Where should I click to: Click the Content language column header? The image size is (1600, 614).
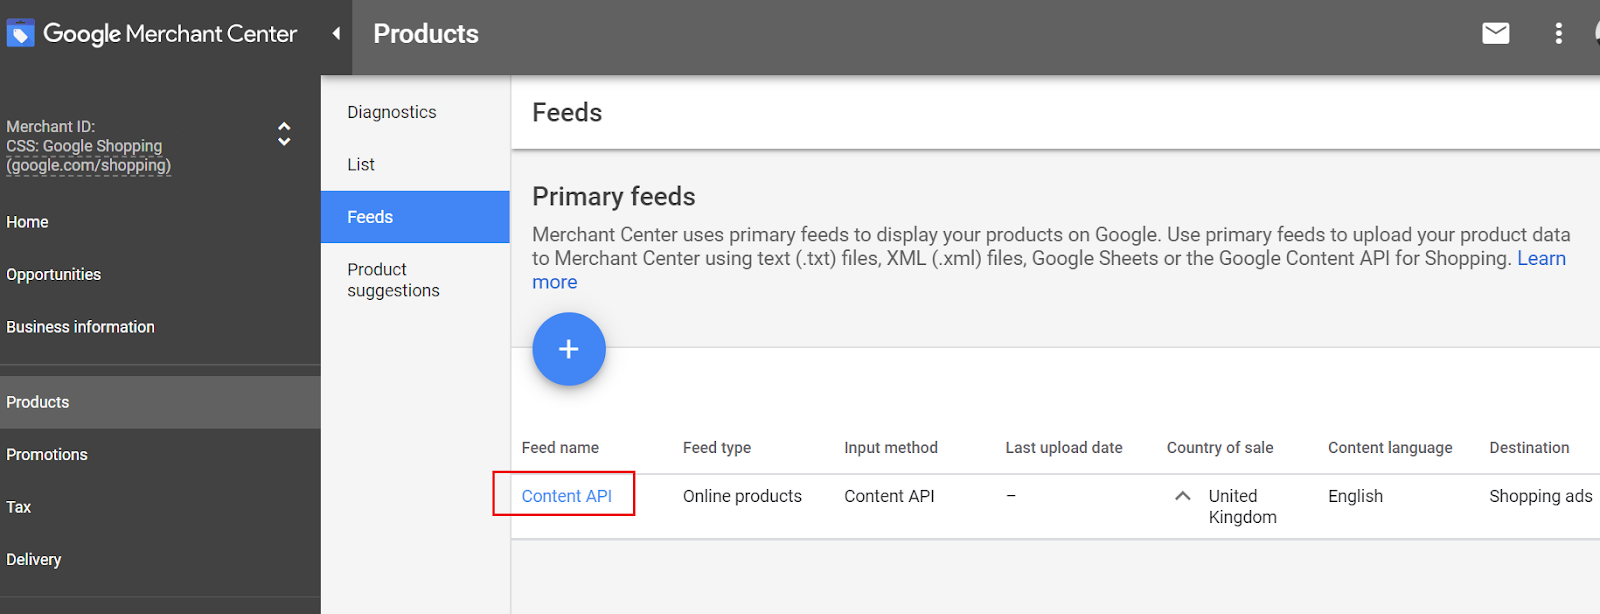[x=1390, y=448]
